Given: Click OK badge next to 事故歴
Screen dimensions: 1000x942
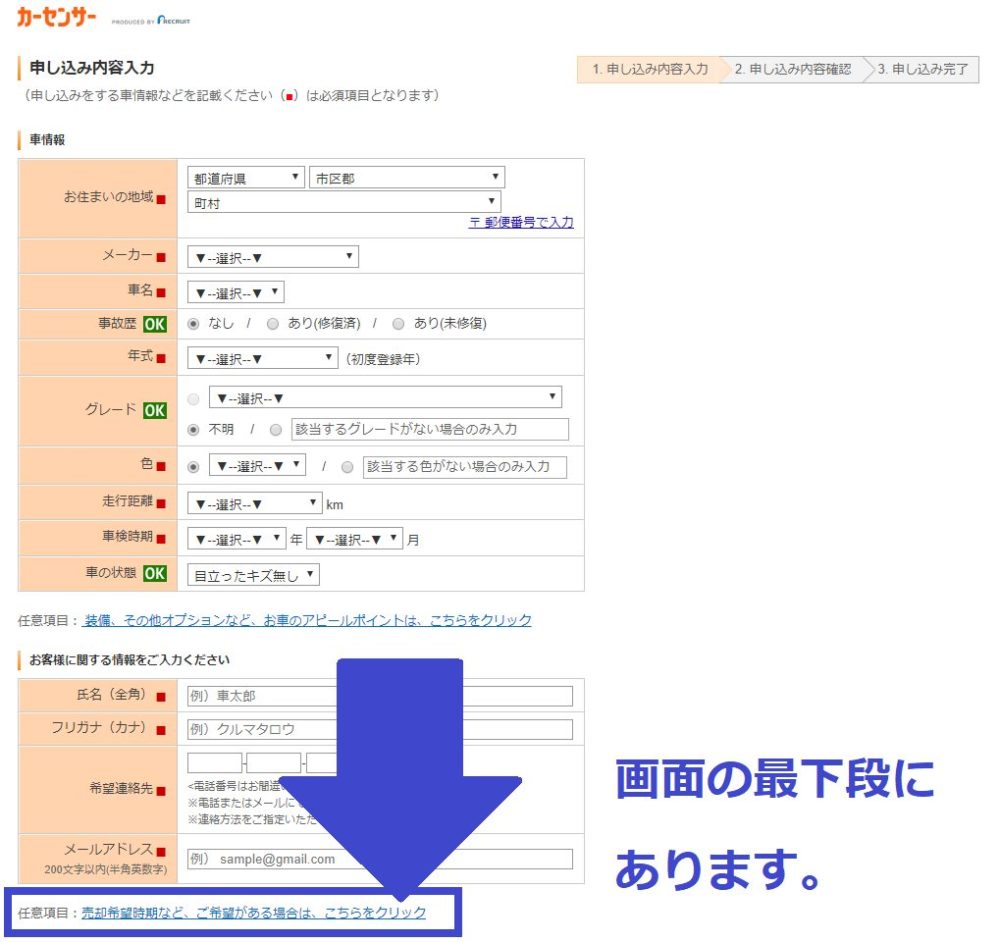Looking at the screenshot, I should point(154,324).
